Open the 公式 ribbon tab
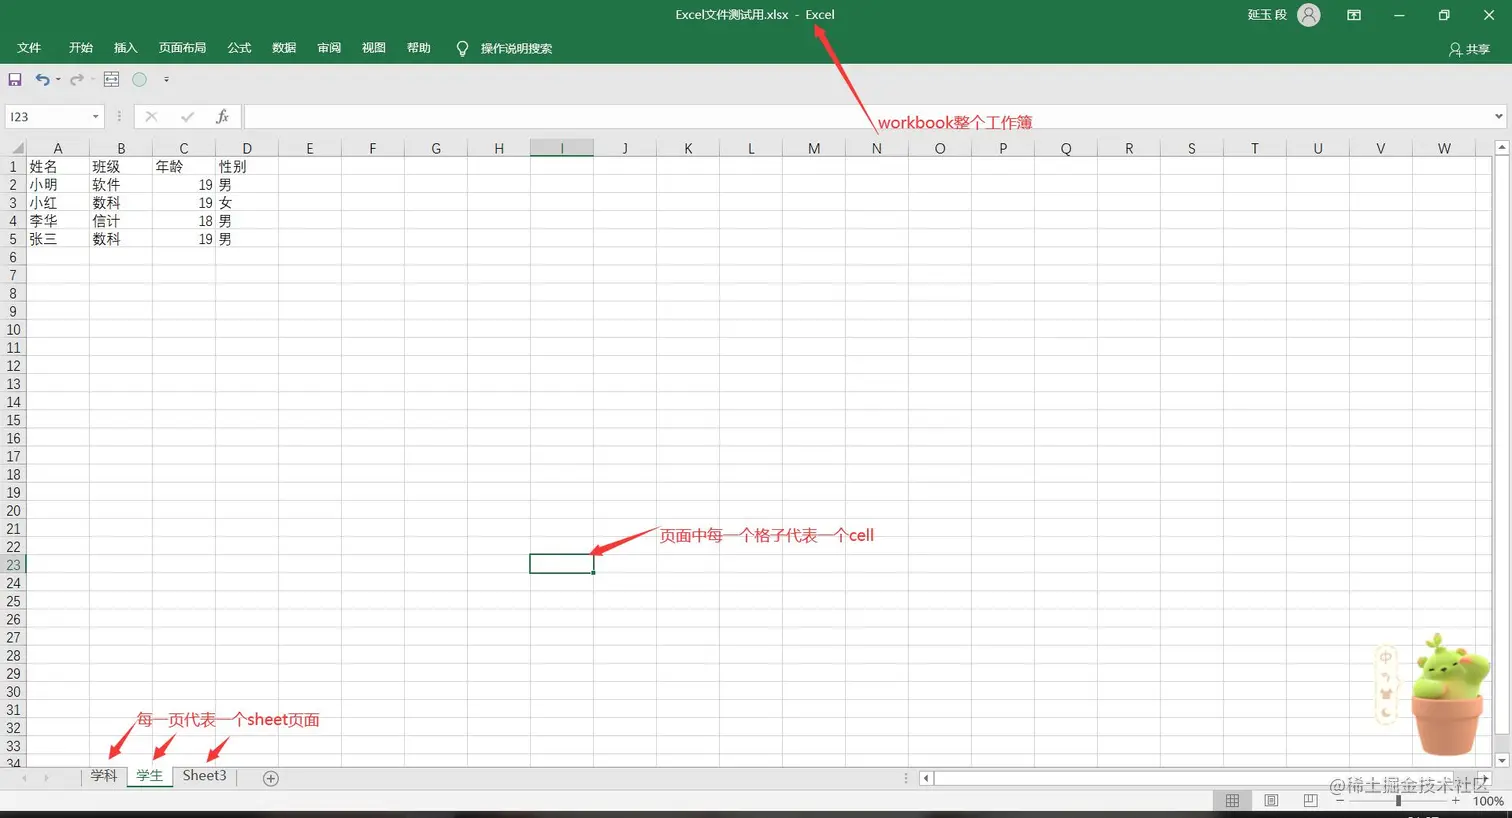Screen dimensions: 1512x818 [239, 48]
